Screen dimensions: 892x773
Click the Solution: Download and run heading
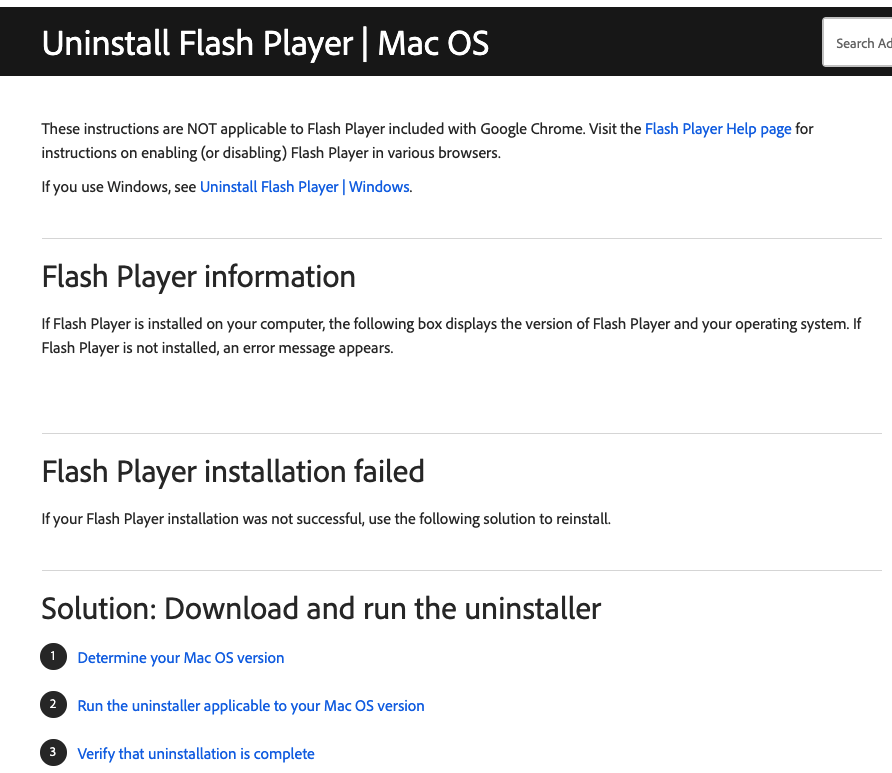click(321, 608)
